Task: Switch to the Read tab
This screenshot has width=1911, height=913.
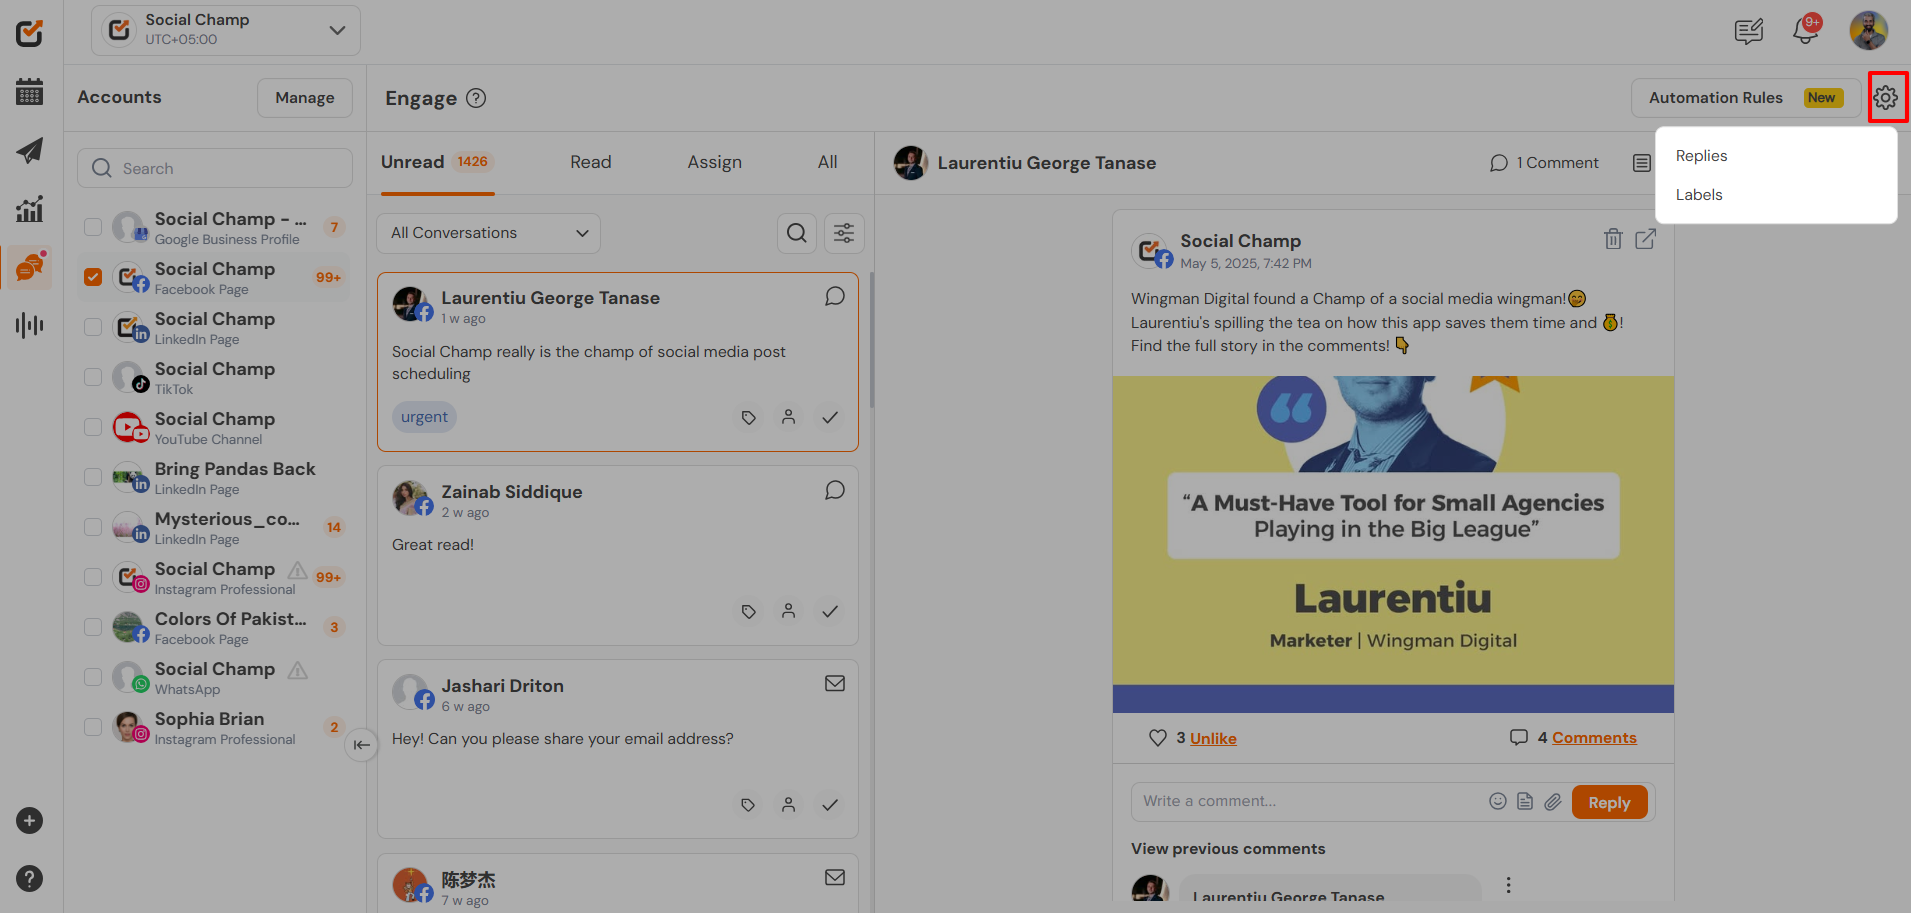Action: pyautogui.click(x=591, y=162)
